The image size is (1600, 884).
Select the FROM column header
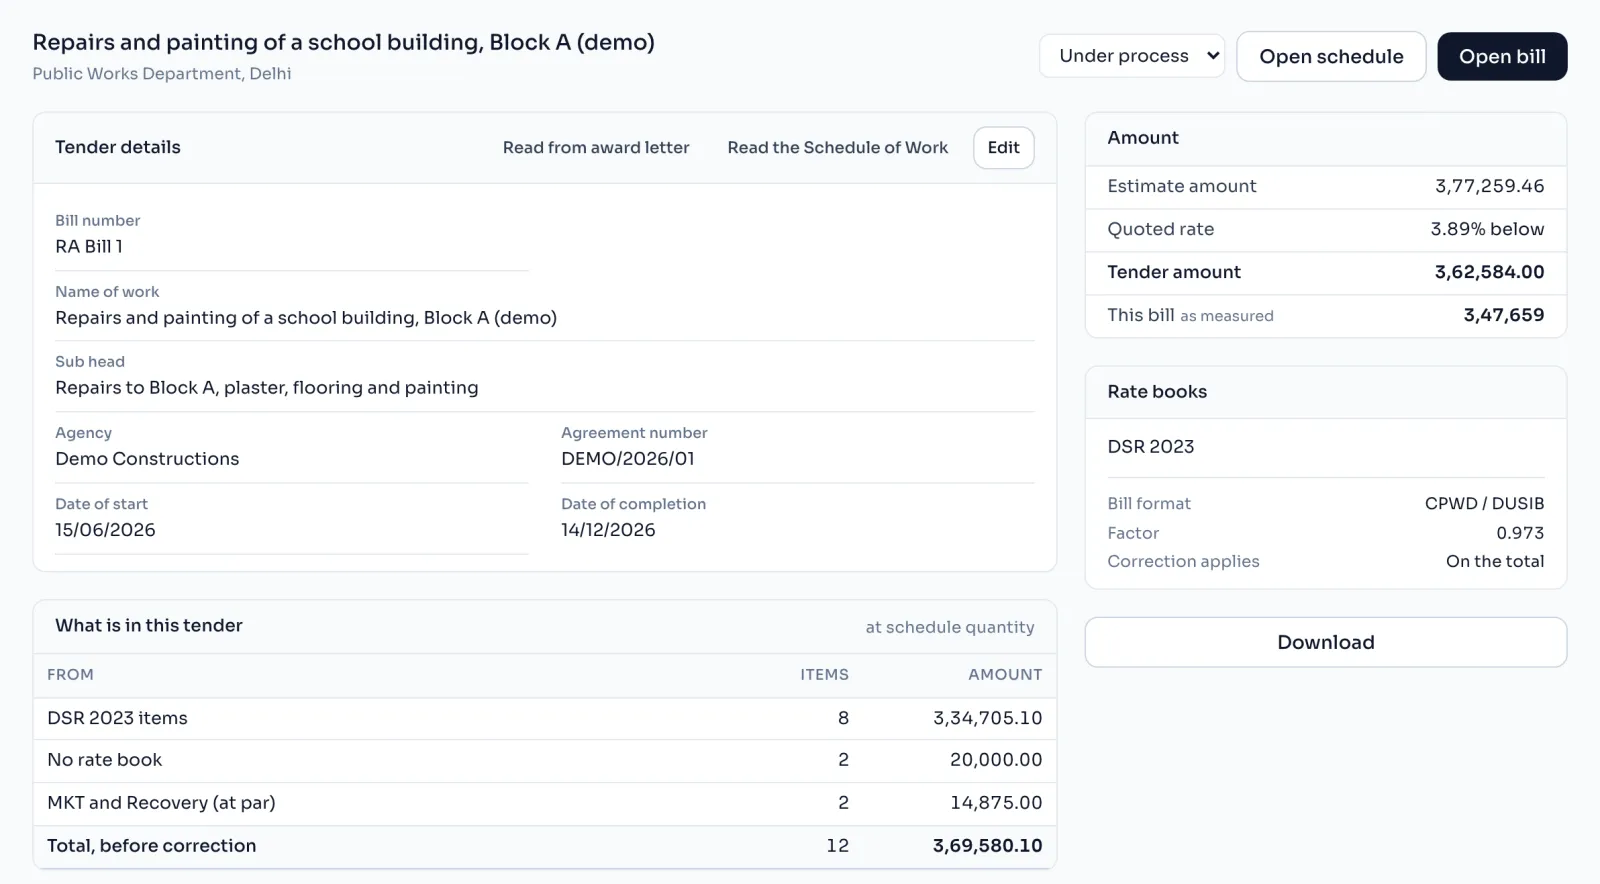(x=70, y=675)
